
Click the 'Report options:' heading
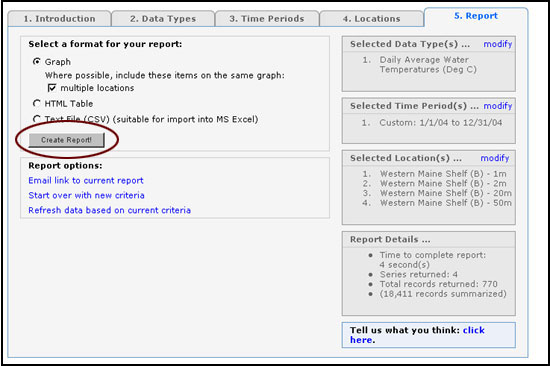[x=65, y=166]
